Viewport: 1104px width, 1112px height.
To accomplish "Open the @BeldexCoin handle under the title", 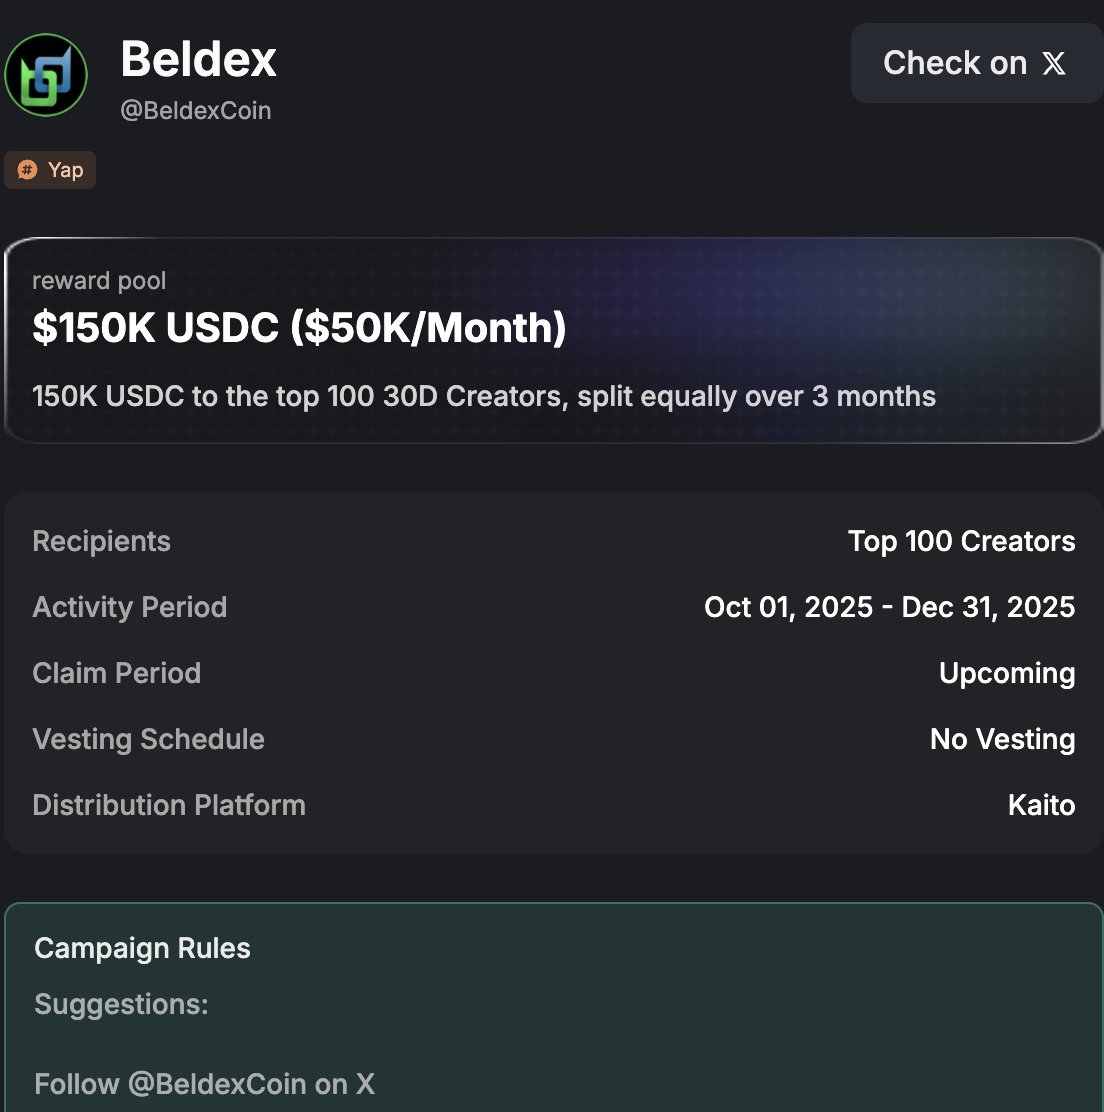I will tap(196, 110).
